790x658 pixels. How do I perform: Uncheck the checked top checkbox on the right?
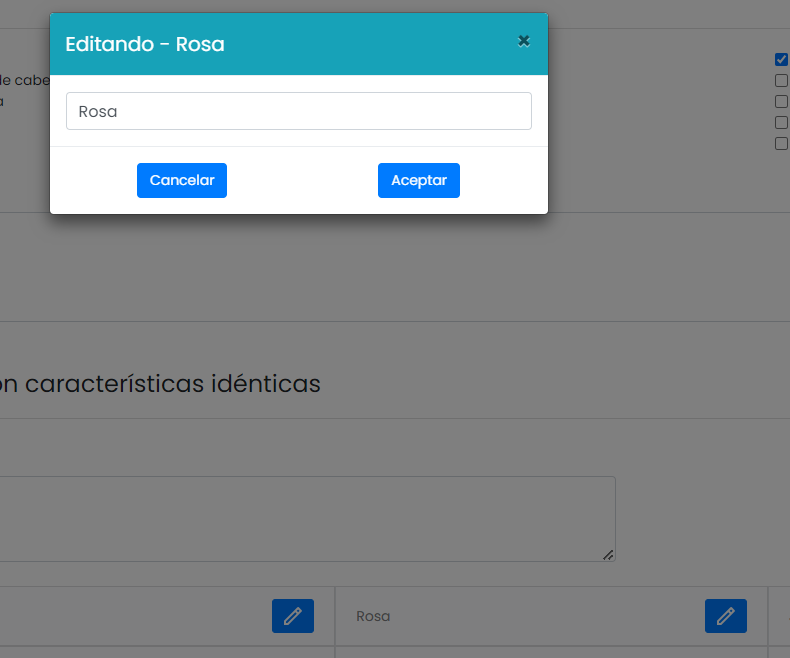click(782, 59)
